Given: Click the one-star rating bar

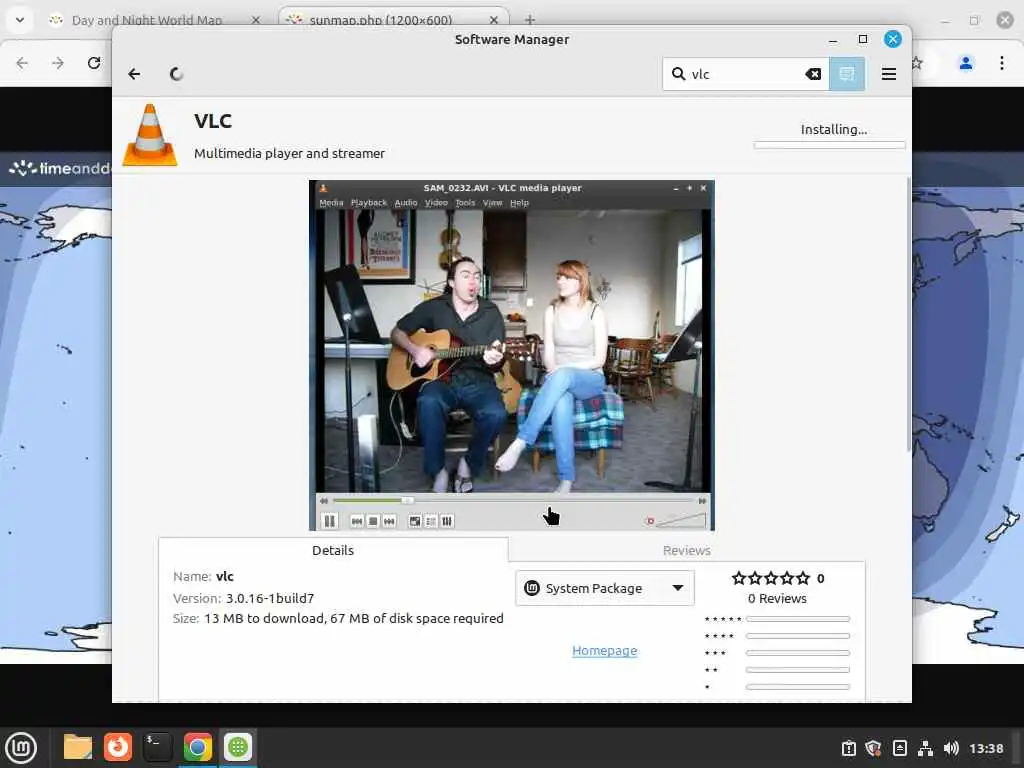Looking at the screenshot, I should click(x=797, y=686).
